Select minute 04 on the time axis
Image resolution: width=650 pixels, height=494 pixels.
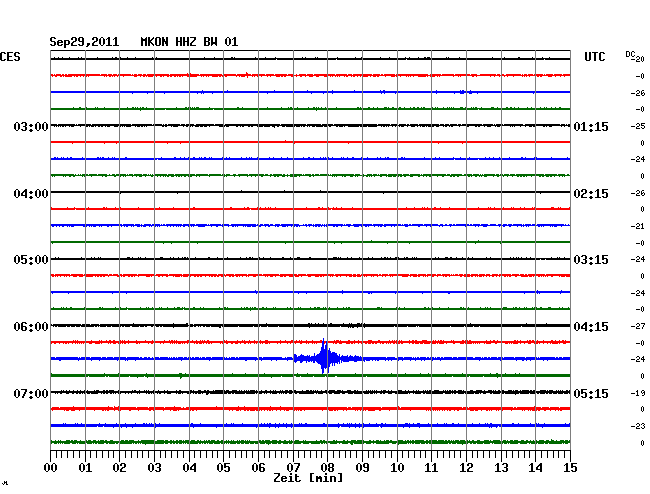point(189,468)
